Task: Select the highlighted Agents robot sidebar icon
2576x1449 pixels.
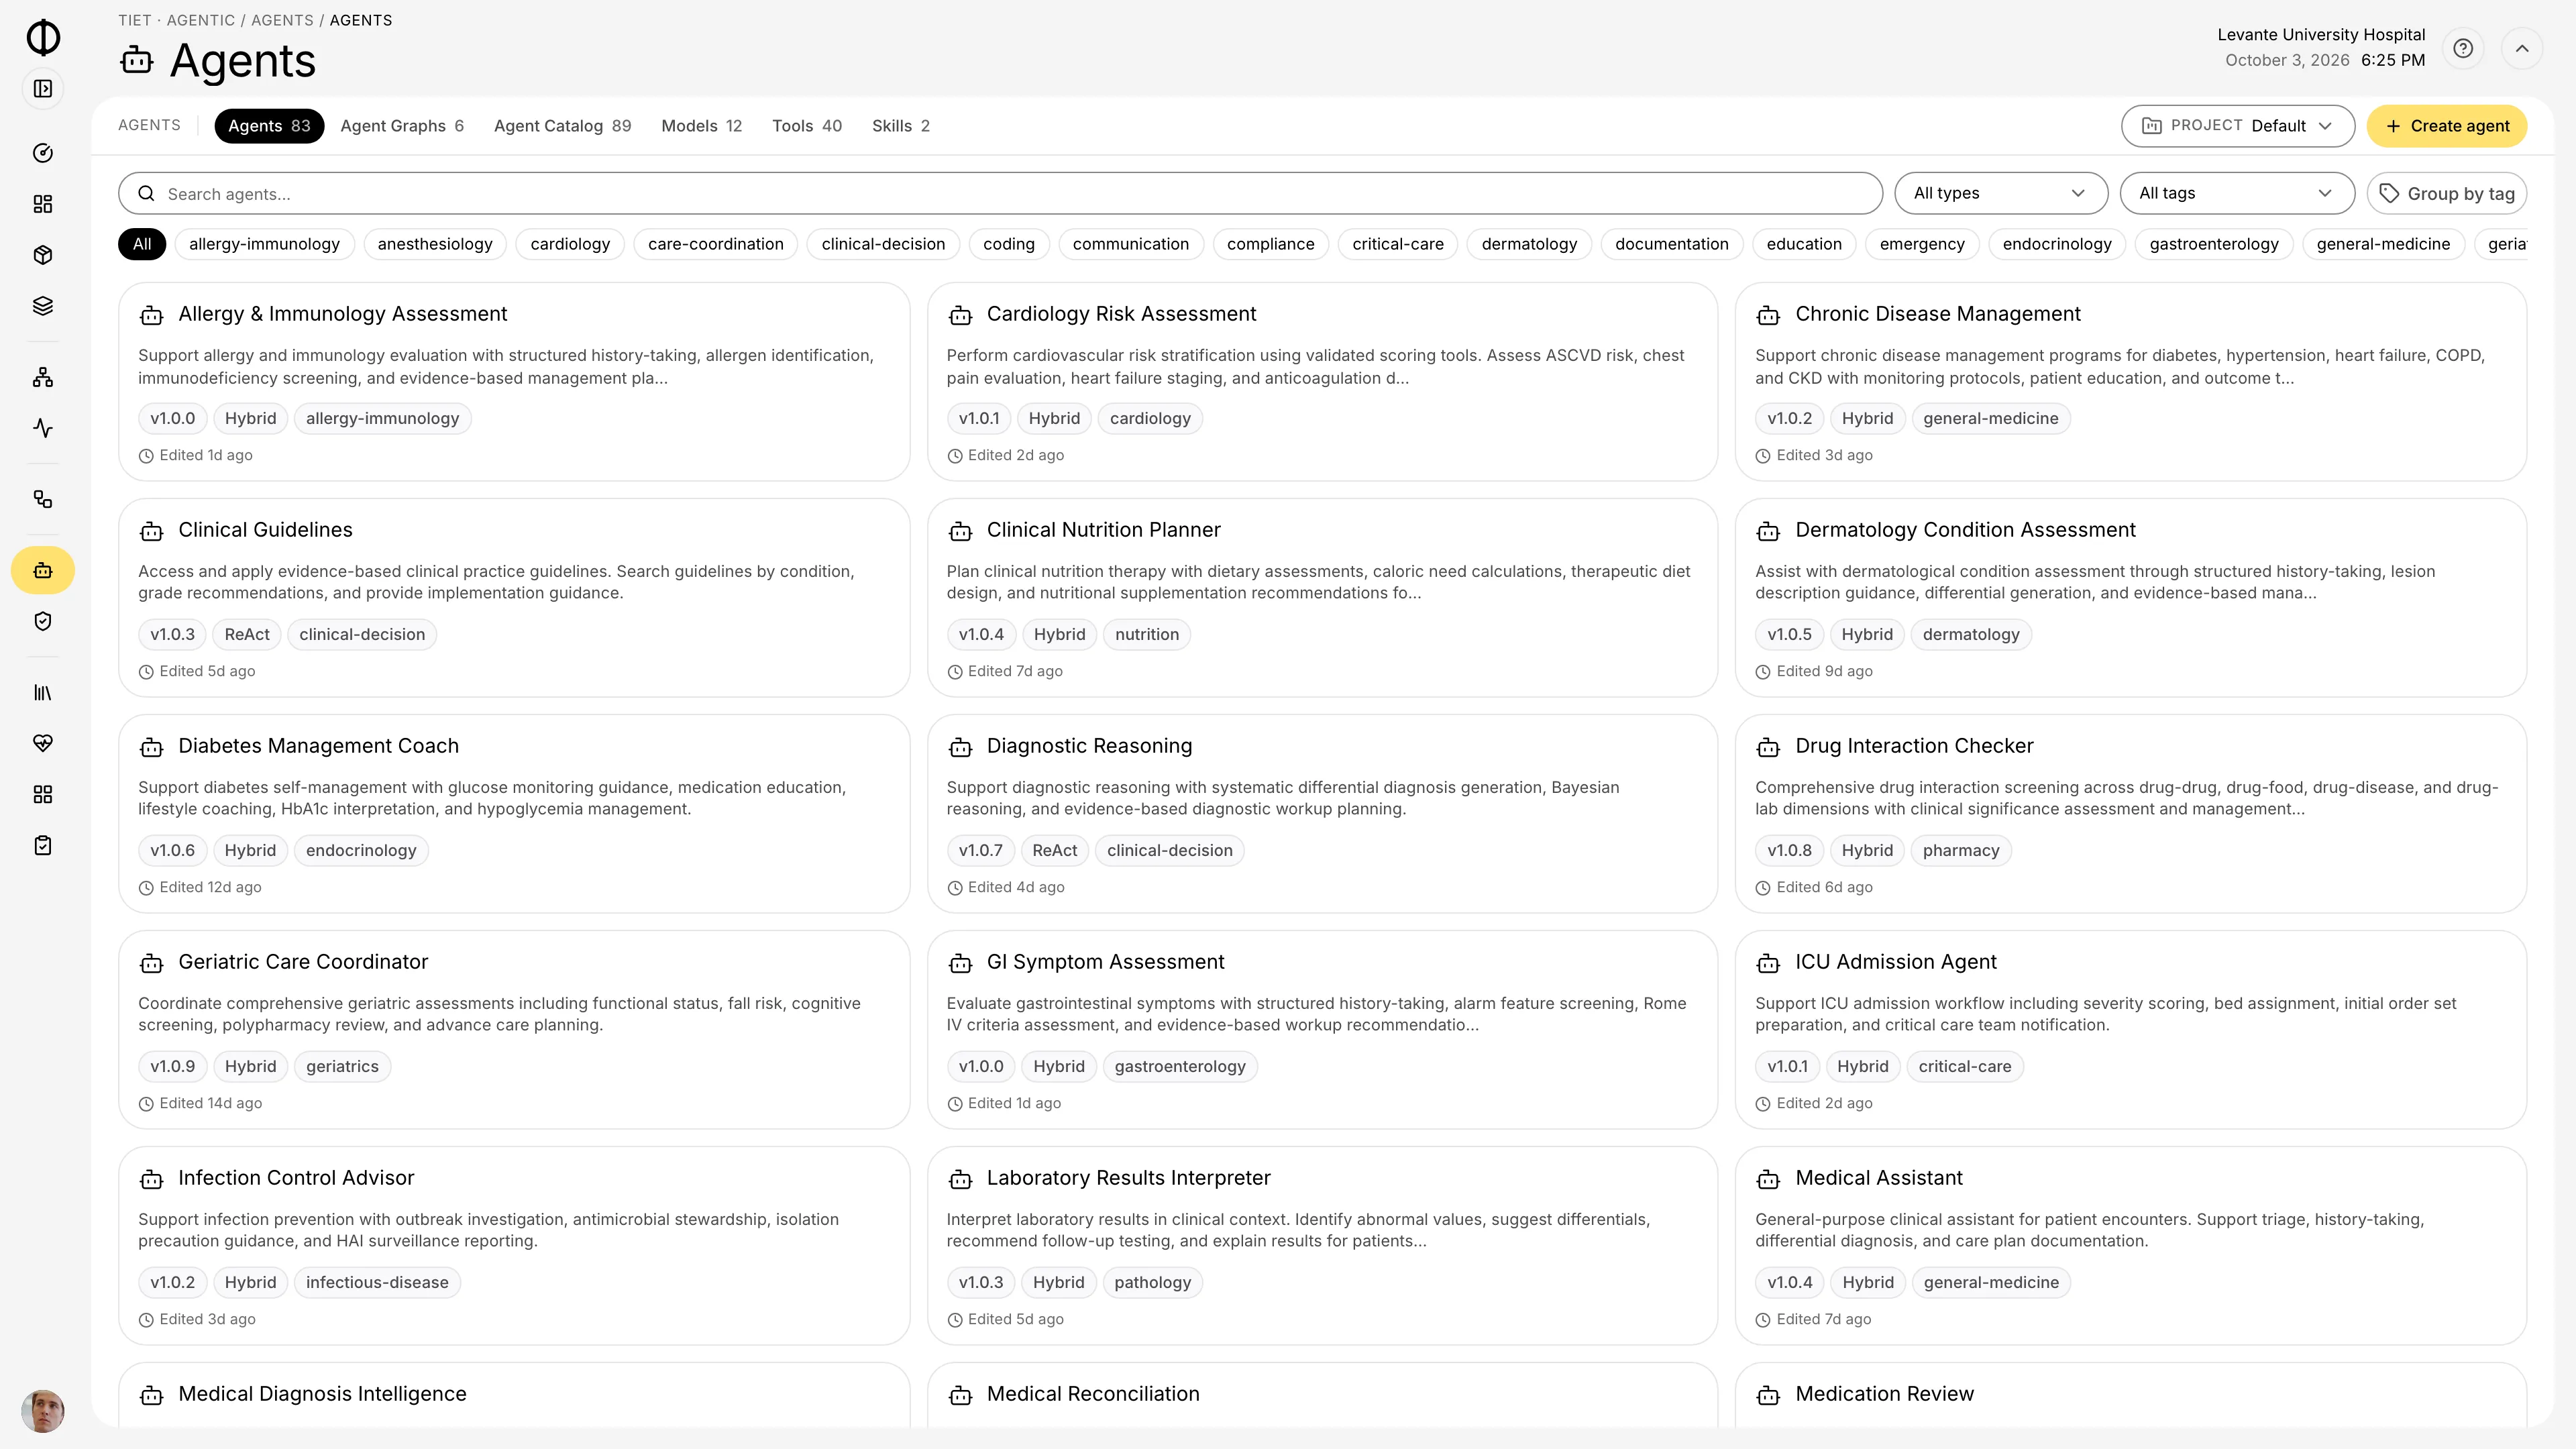Action: pos(43,571)
